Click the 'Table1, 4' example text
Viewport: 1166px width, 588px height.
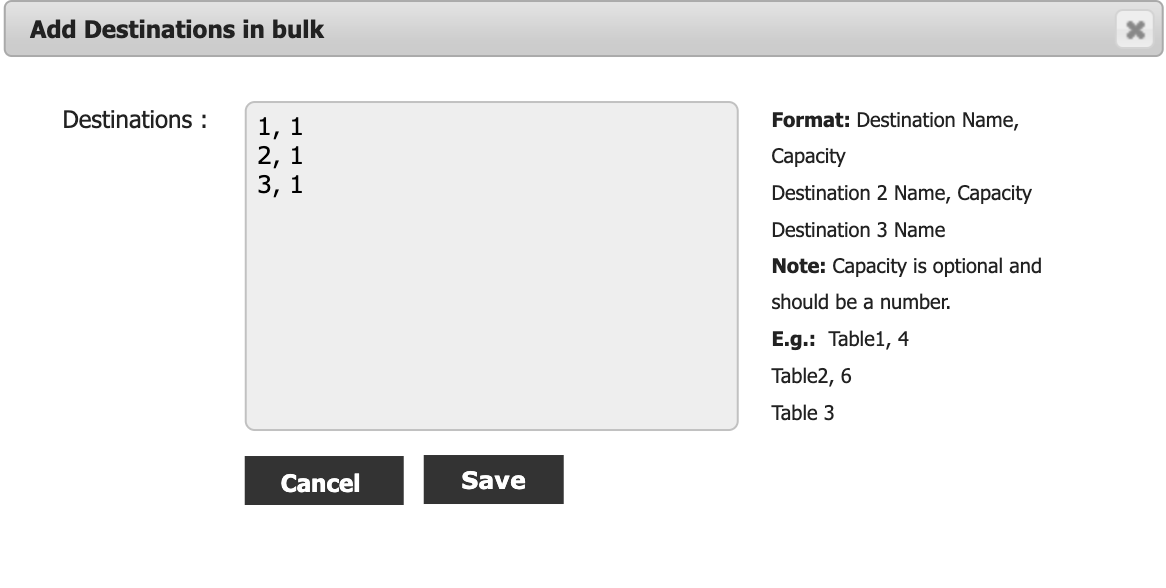(869, 339)
